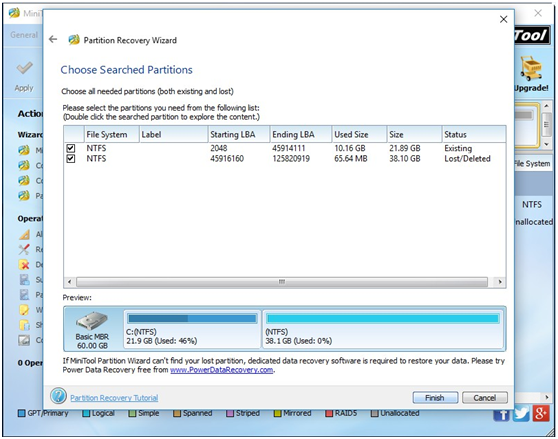Click ending LBA value 45914111
This screenshot has height=439, width=558.
tap(288, 148)
